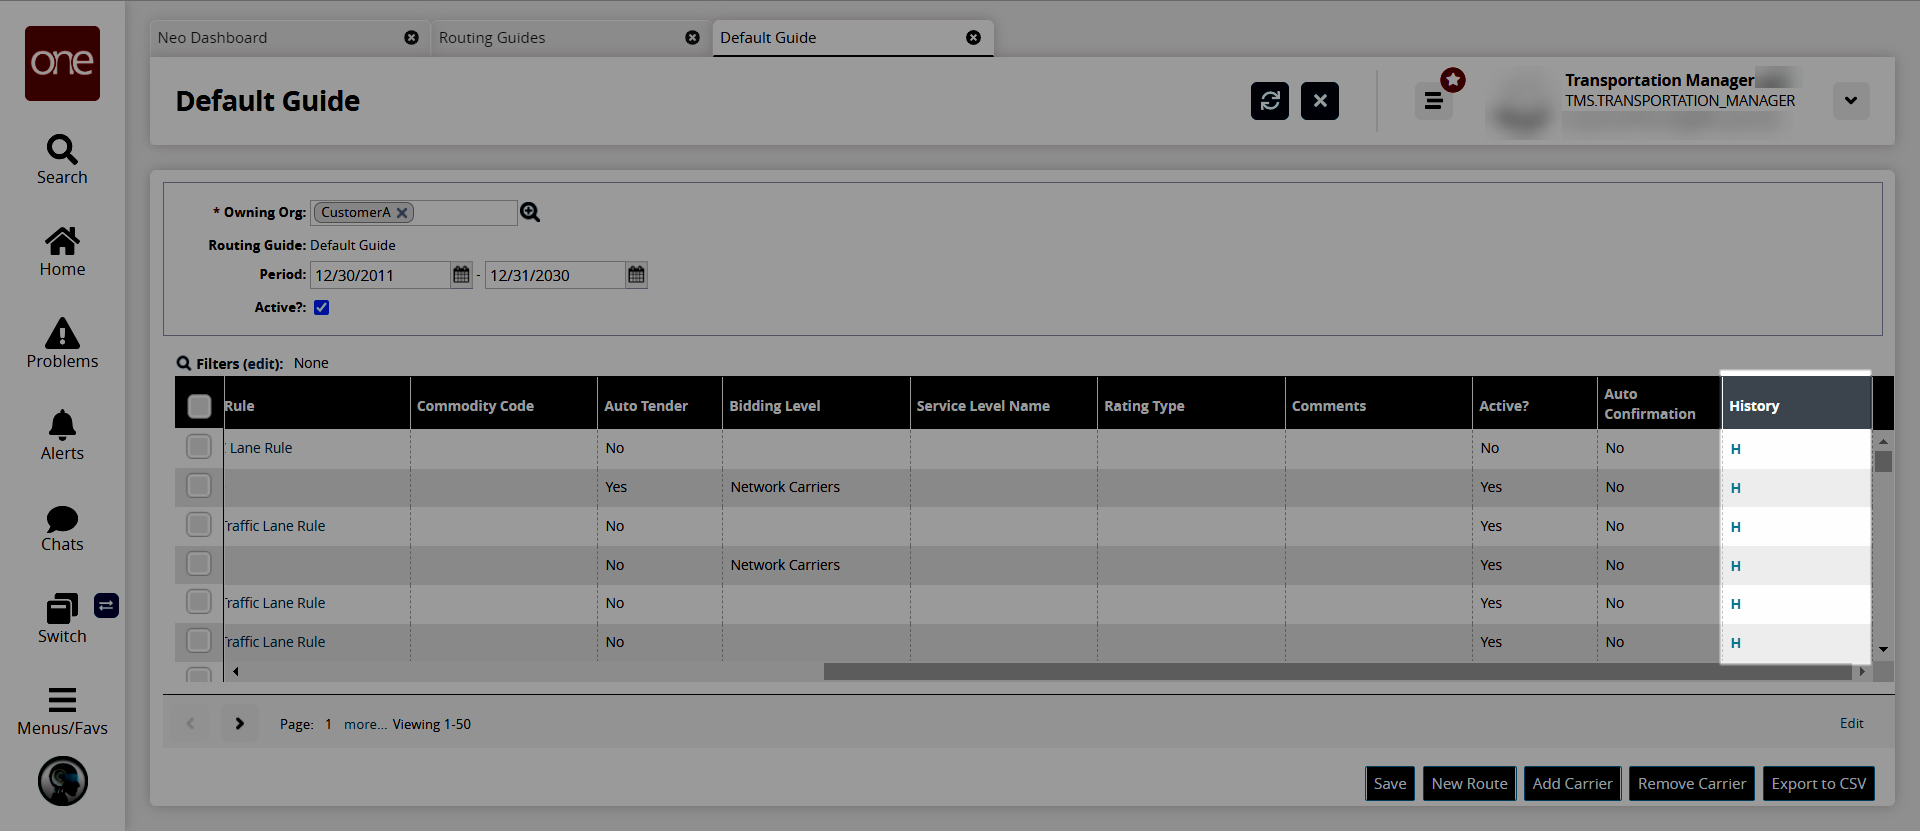Open the Period start date calendar picker

(461, 275)
